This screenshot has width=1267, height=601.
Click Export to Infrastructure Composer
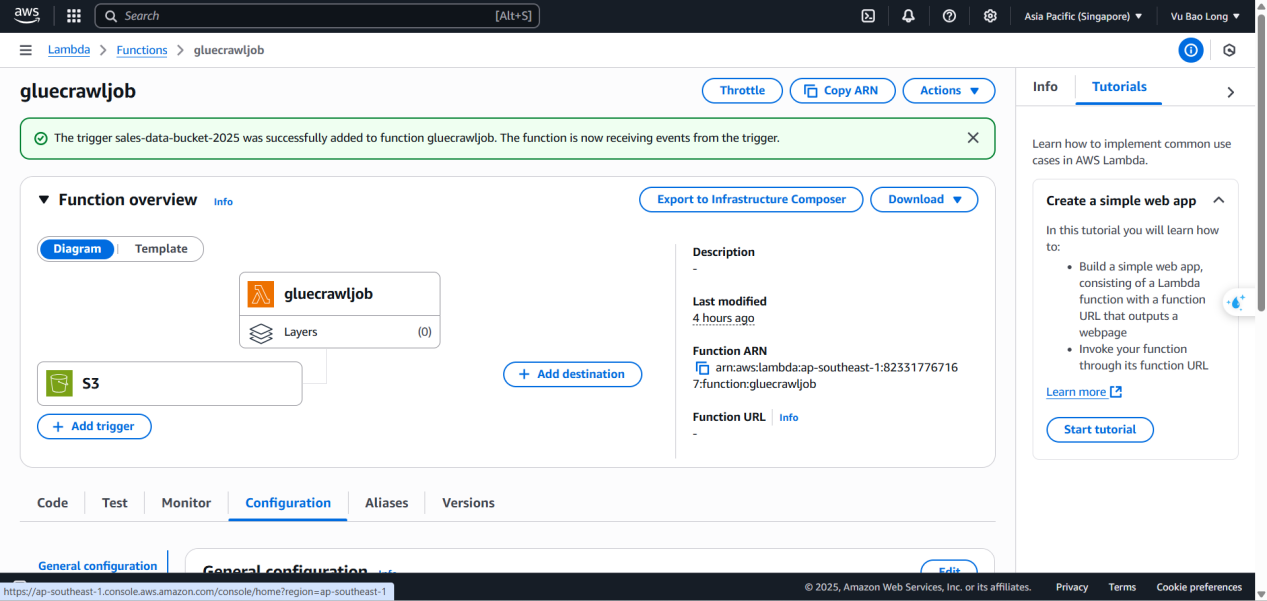point(751,199)
